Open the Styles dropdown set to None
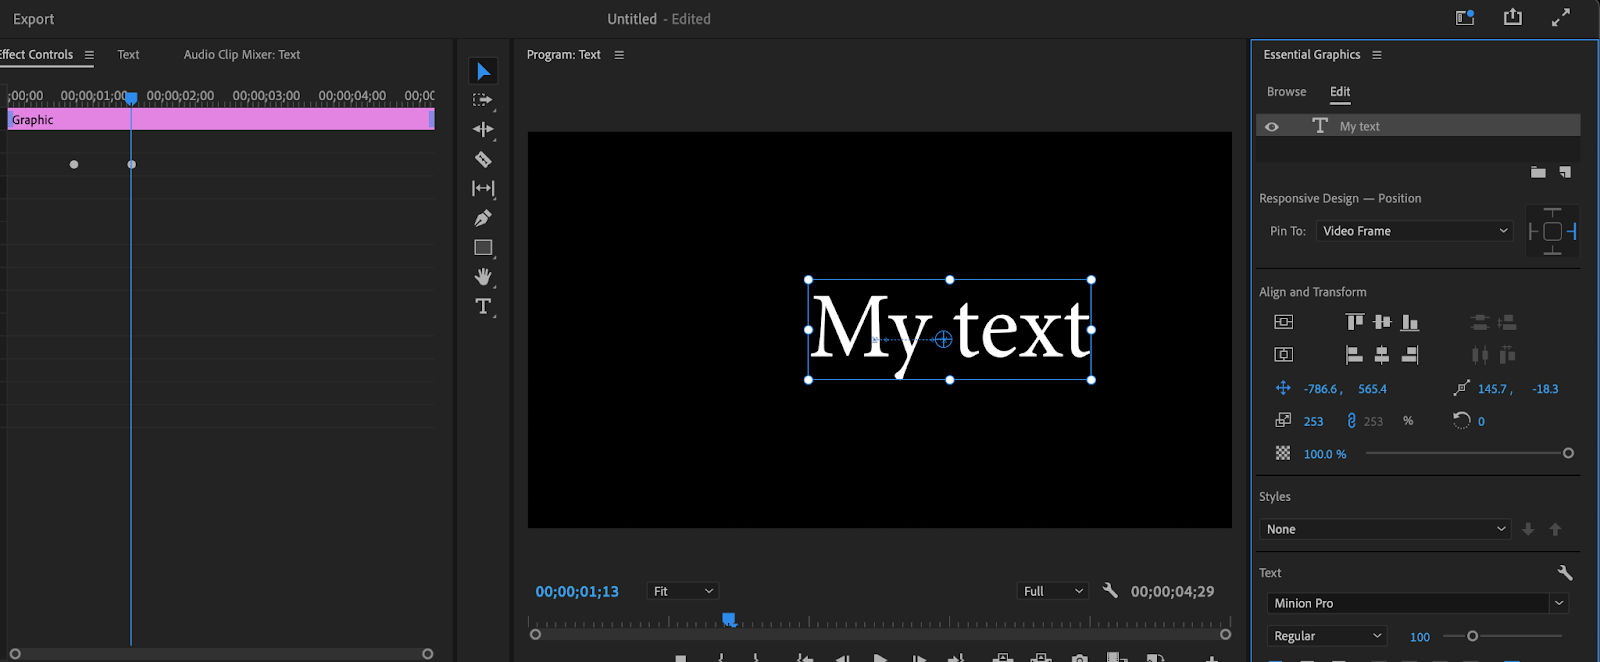This screenshot has height=662, width=1600. pos(1385,529)
